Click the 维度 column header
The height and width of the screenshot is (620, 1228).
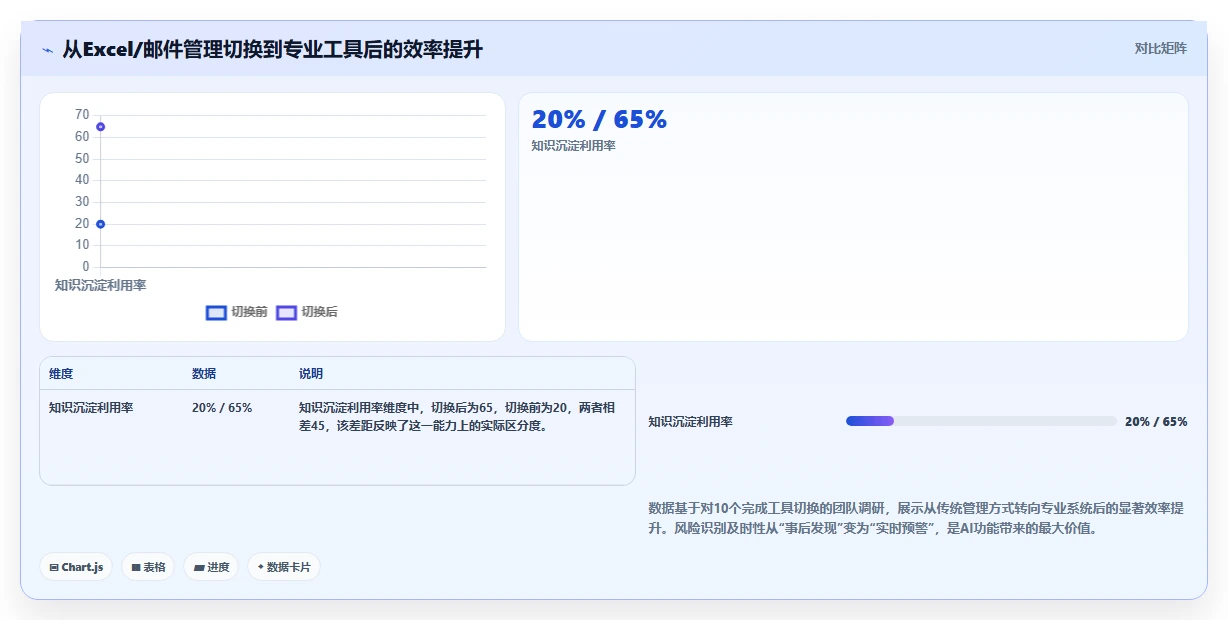click(61, 374)
